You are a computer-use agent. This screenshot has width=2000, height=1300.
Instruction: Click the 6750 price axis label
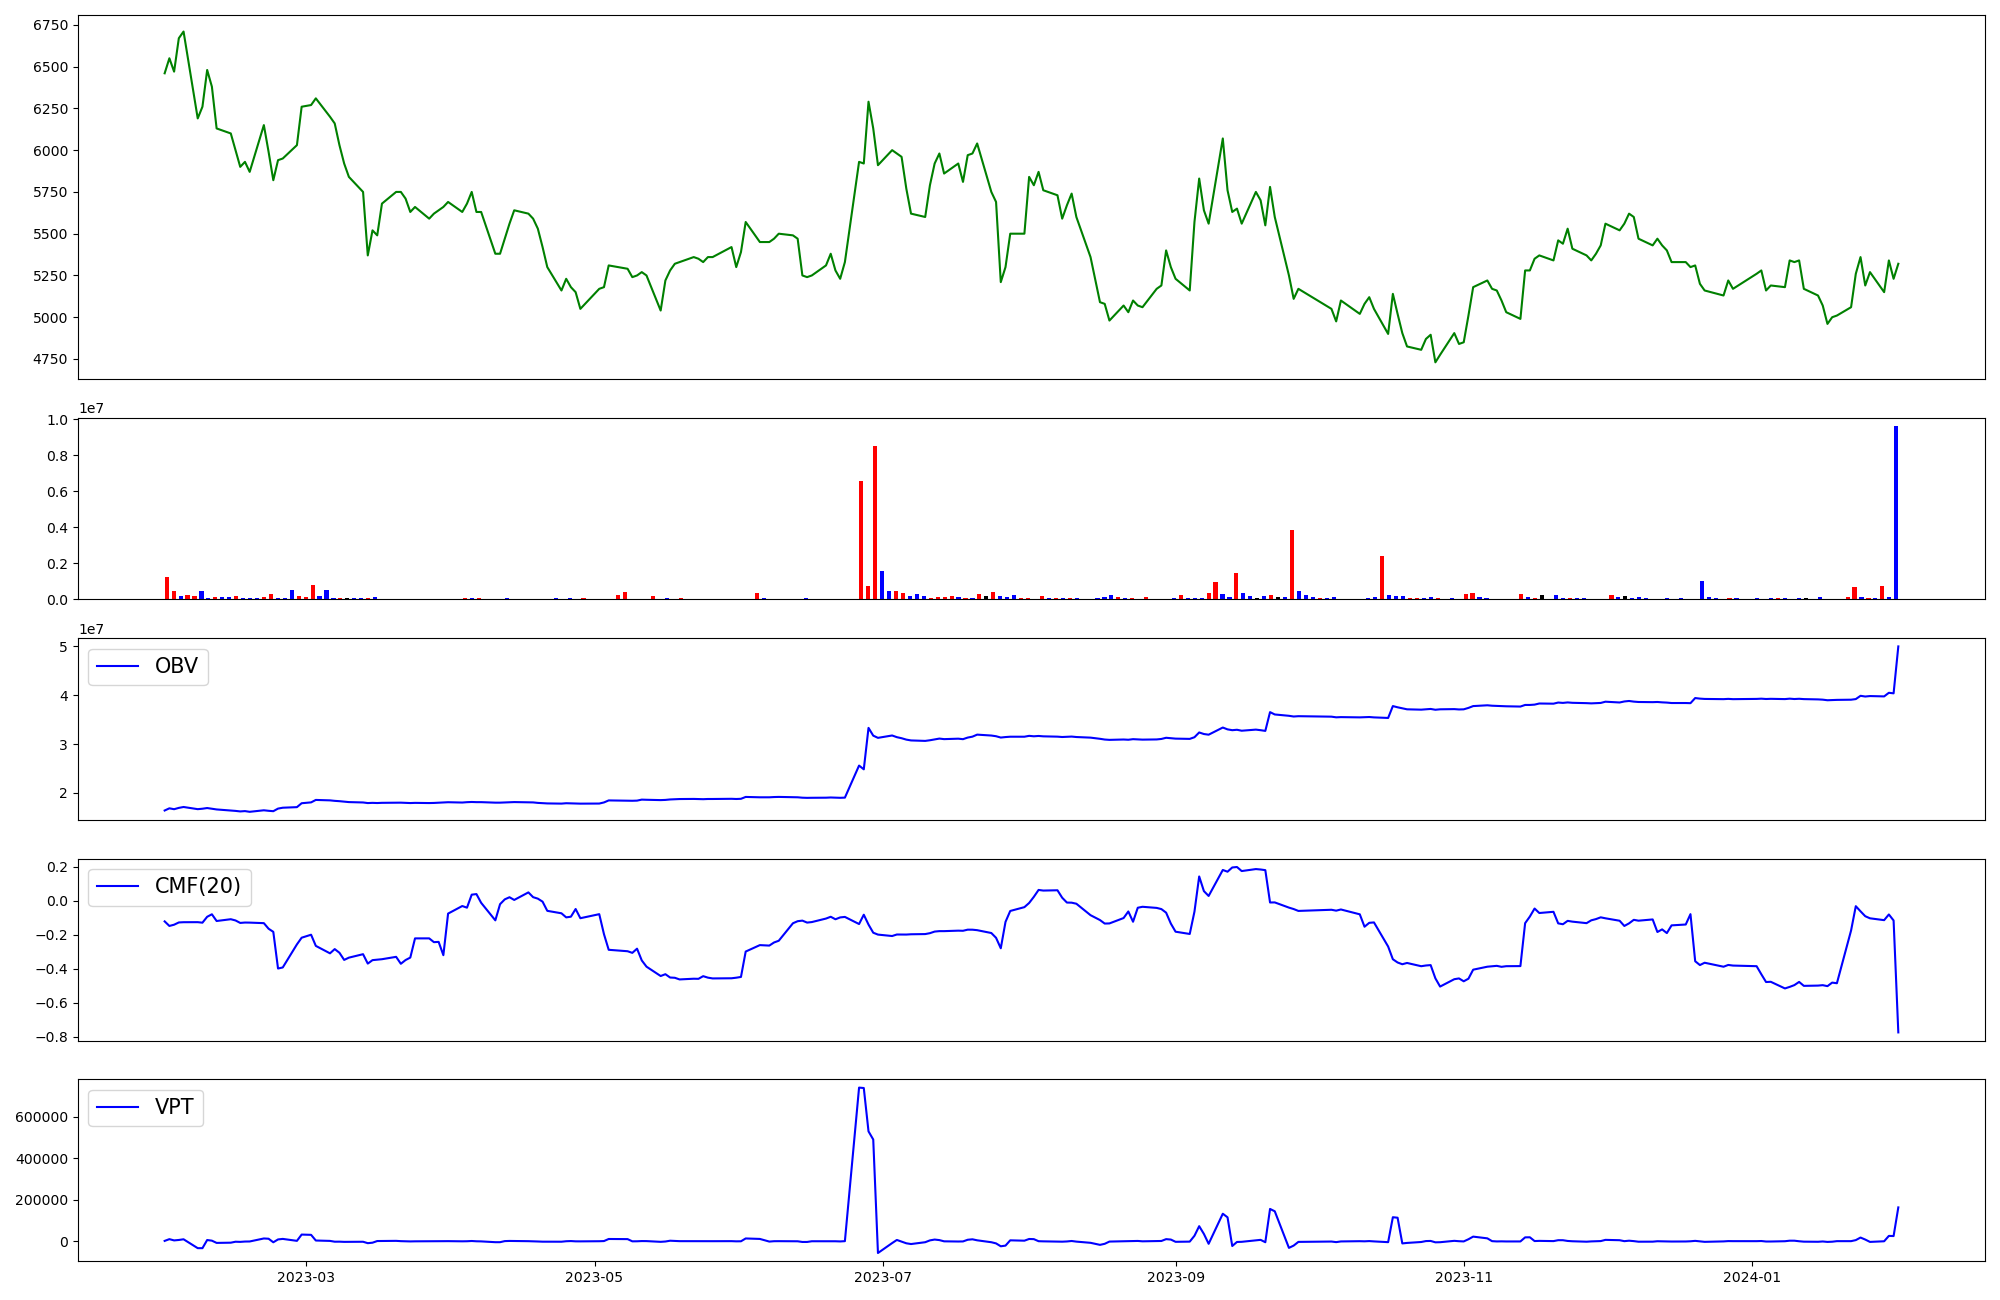pyautogui.click(x=50, y=25)
